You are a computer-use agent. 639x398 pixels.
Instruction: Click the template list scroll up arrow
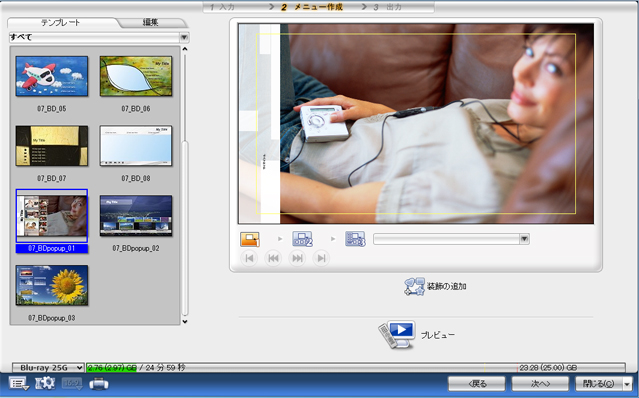click(185, 49)
